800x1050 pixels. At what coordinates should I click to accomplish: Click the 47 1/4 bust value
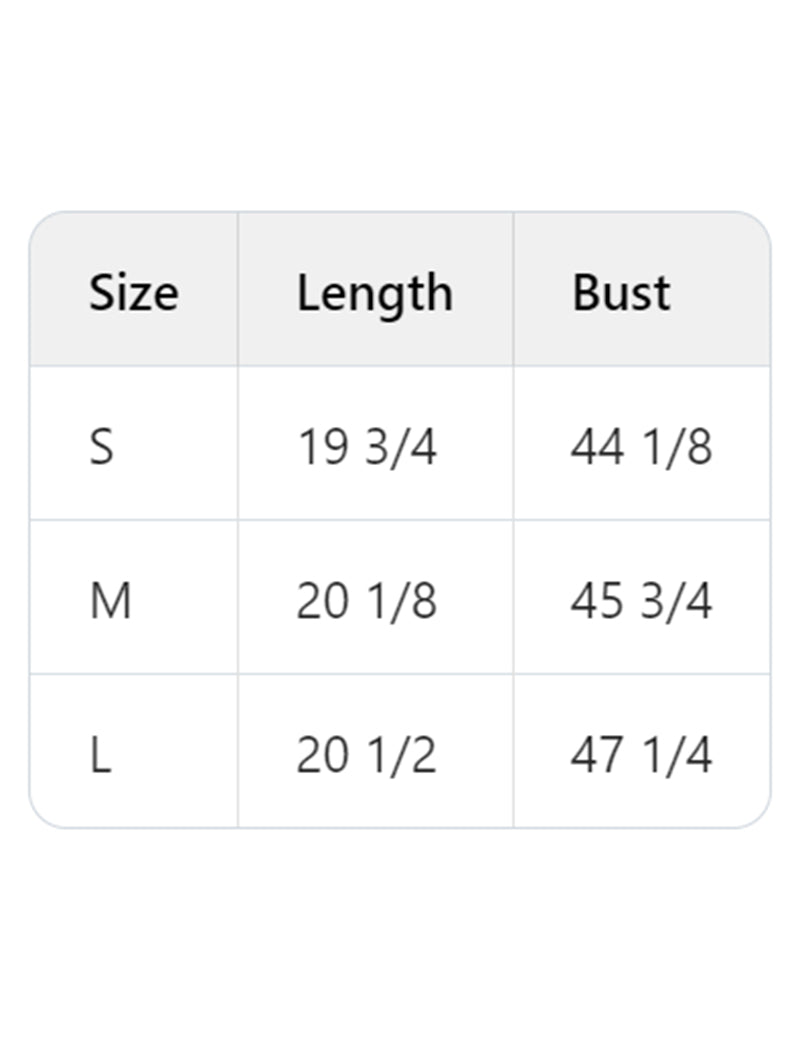pos(641,756)
